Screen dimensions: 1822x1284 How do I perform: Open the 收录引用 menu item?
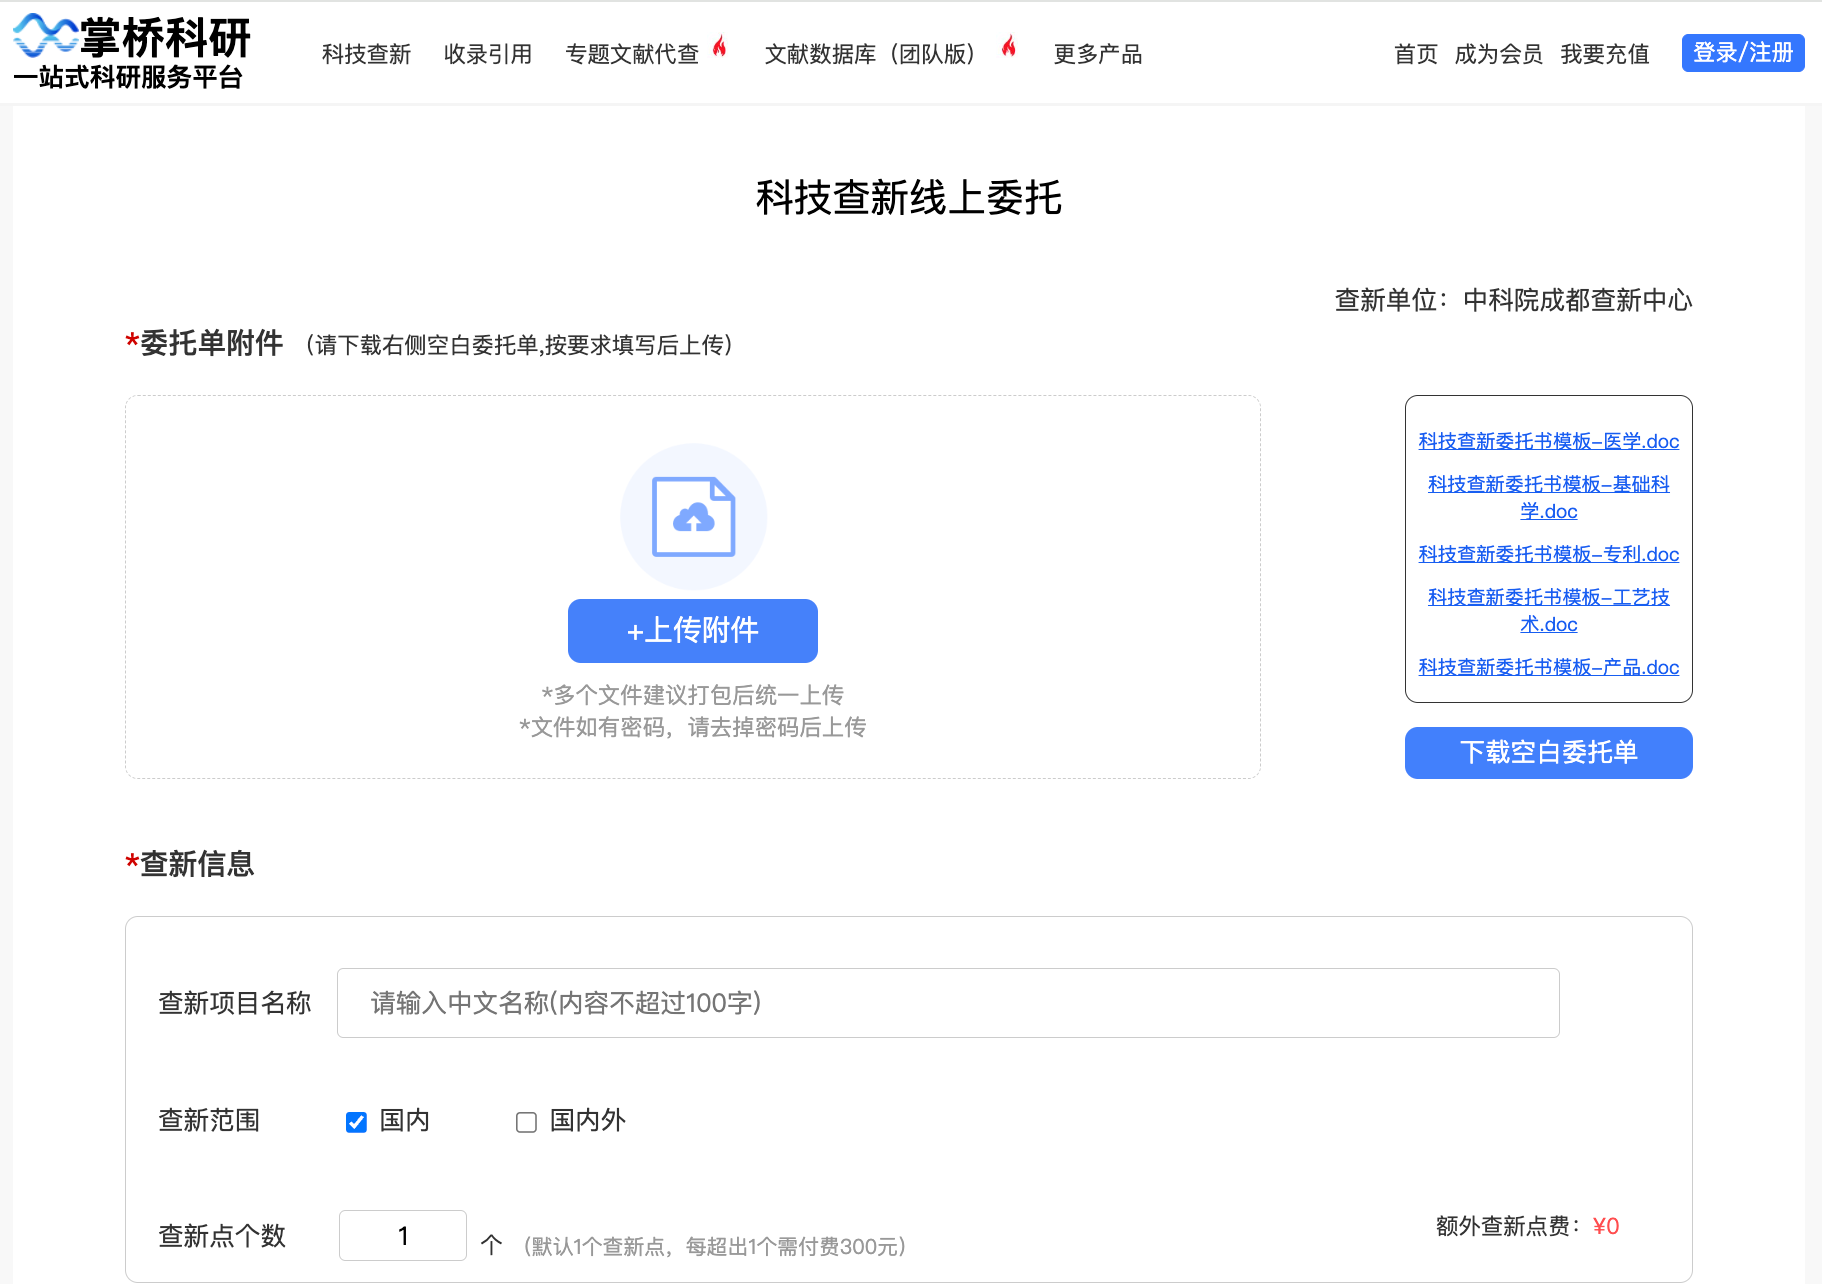point(488,54)
